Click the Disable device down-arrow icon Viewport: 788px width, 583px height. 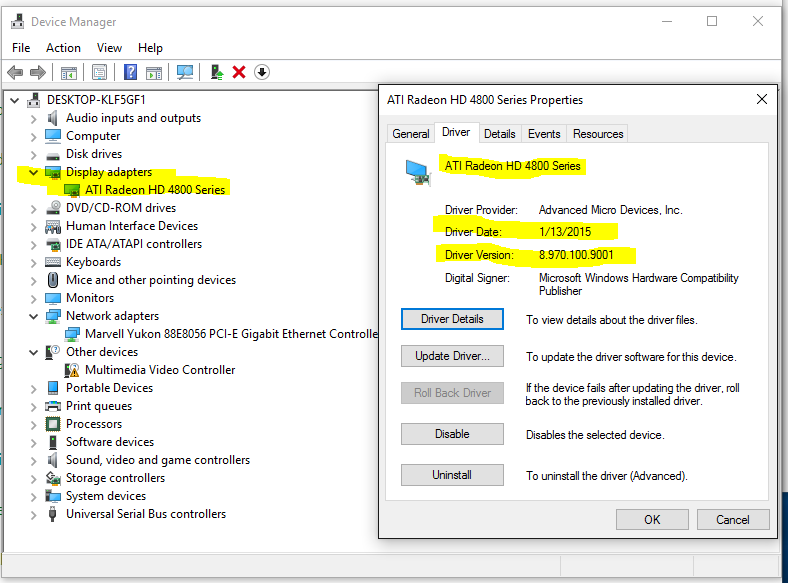(x=262, y=72)
